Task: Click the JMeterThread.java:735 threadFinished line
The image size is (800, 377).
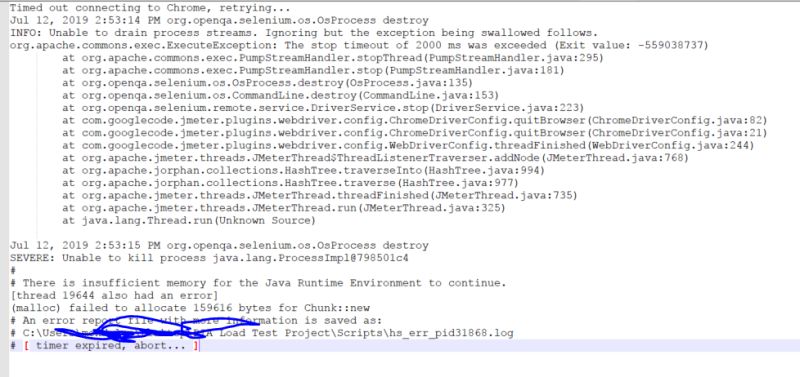Action: point(320,195)
